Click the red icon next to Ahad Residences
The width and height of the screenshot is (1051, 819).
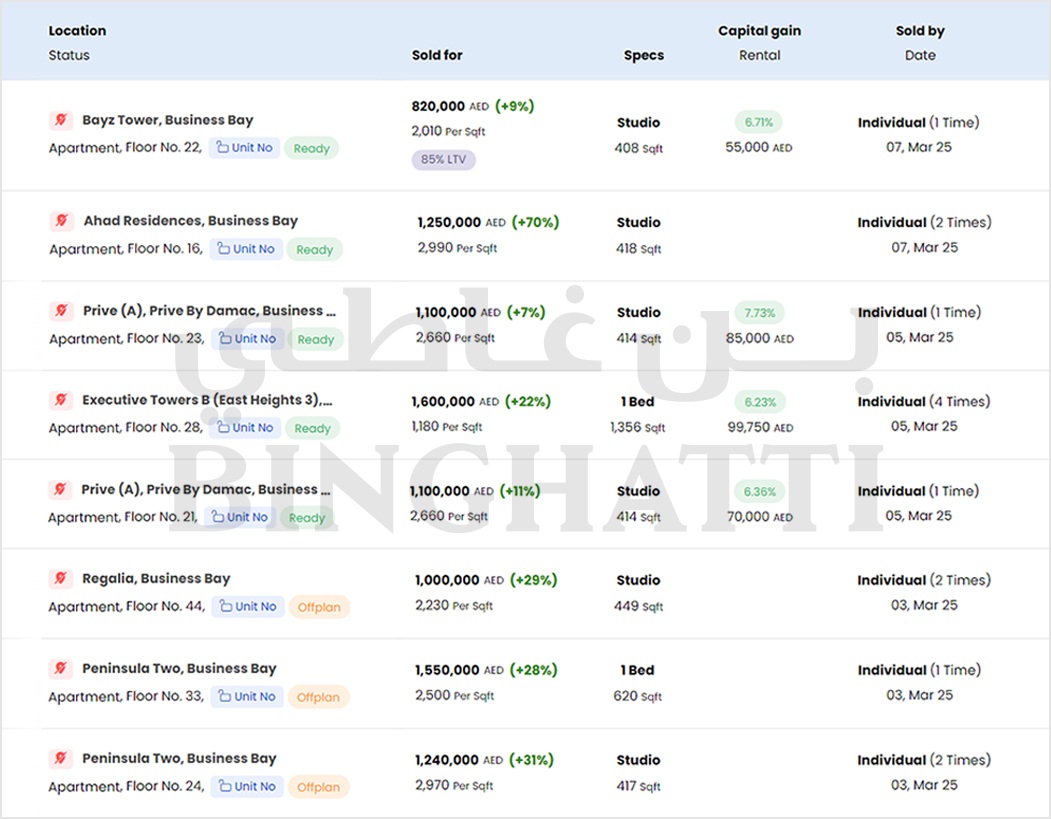point(61,220)
